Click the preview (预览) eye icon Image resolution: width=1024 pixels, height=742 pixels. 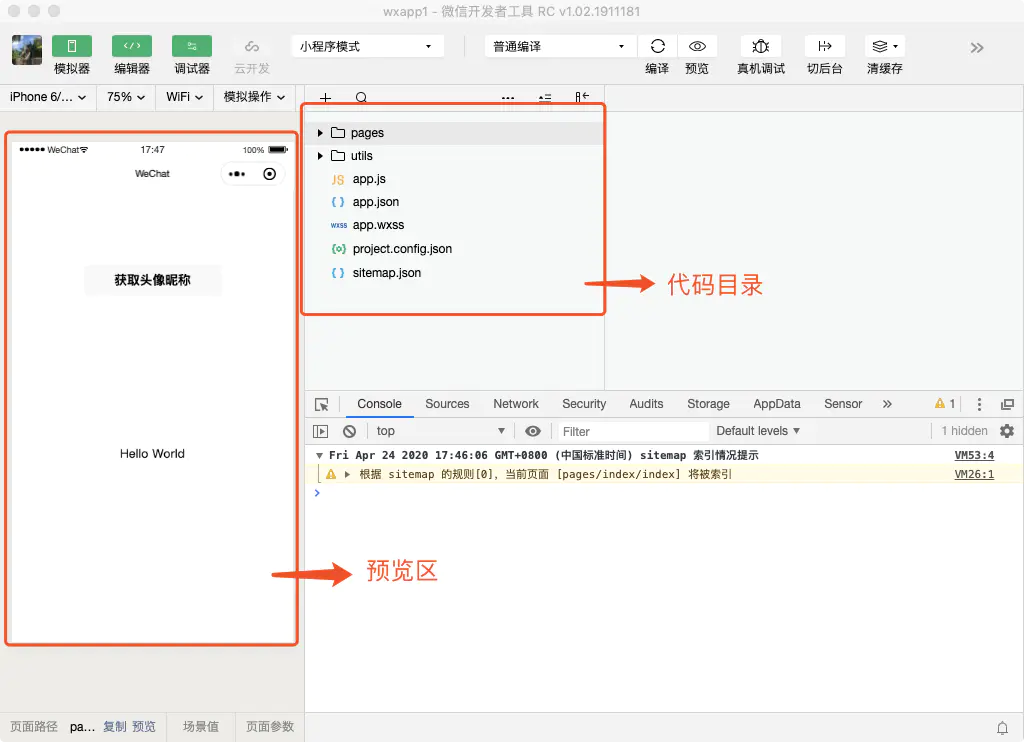(x=697, y=46)
